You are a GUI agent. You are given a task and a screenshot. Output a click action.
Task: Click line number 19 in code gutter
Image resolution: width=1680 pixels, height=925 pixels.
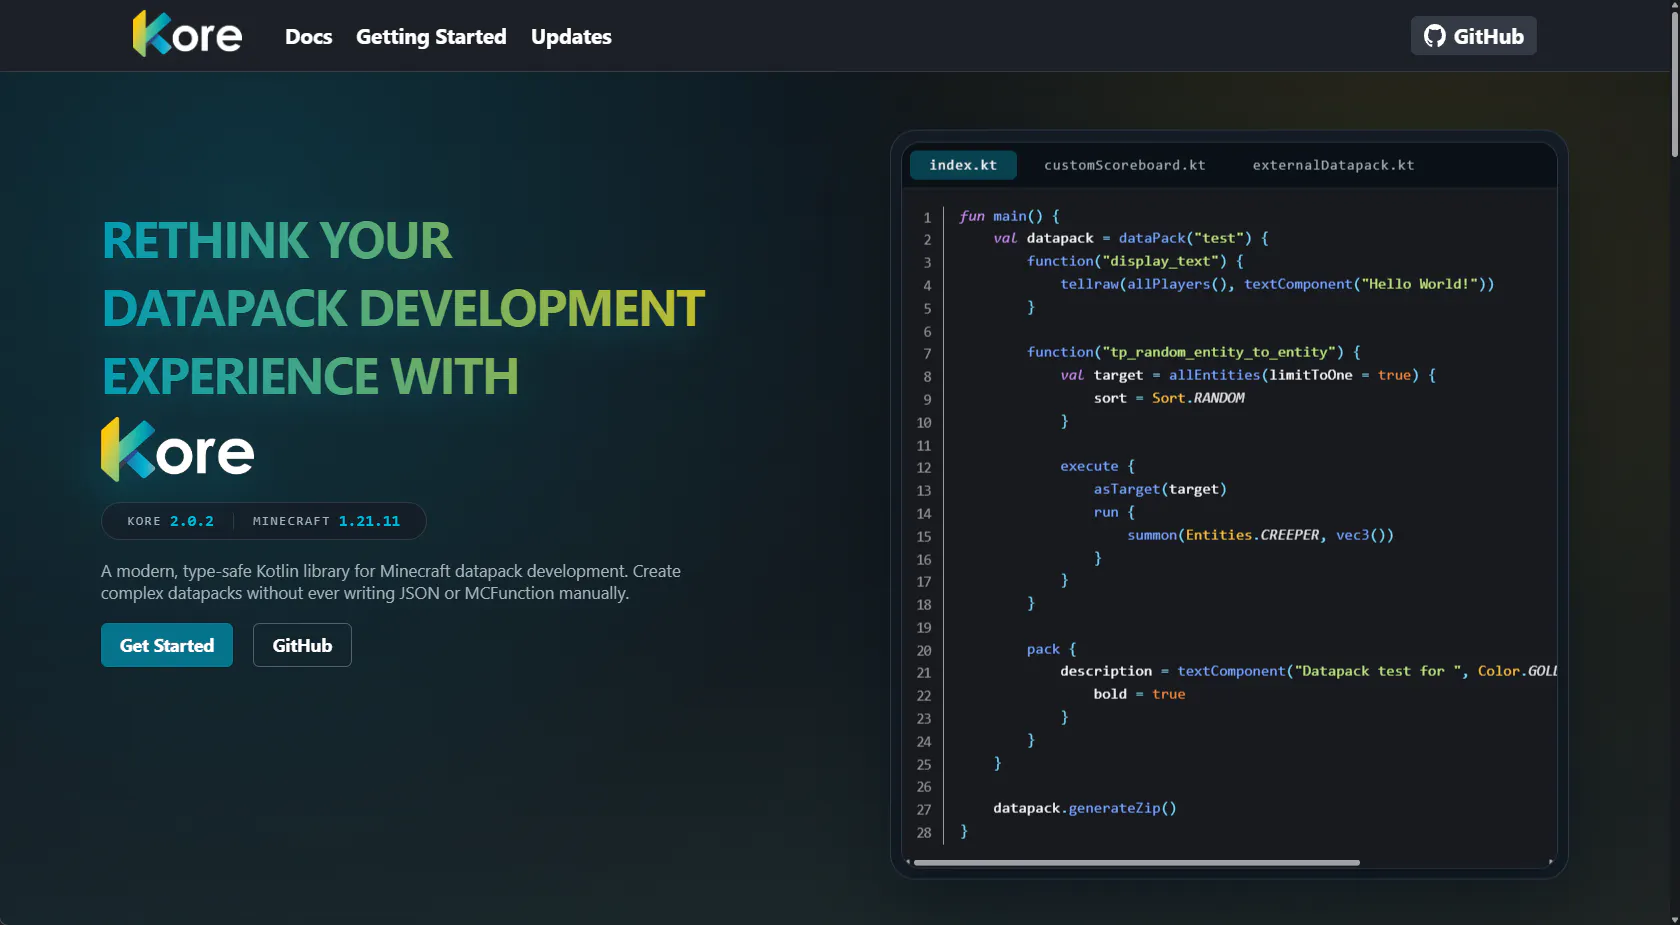pyautogui.click(x=924, y=627)
